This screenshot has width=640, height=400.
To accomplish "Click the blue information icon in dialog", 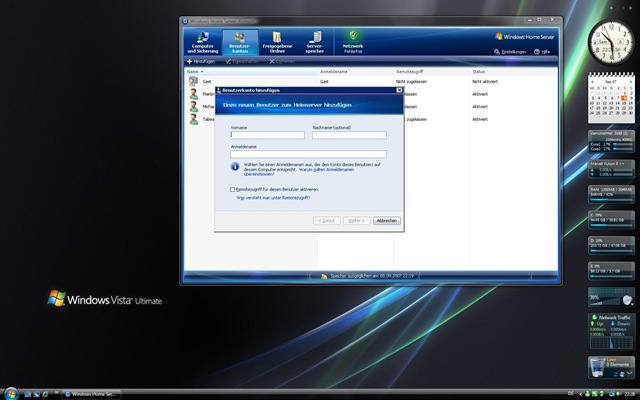I will (x=235, y=167).
